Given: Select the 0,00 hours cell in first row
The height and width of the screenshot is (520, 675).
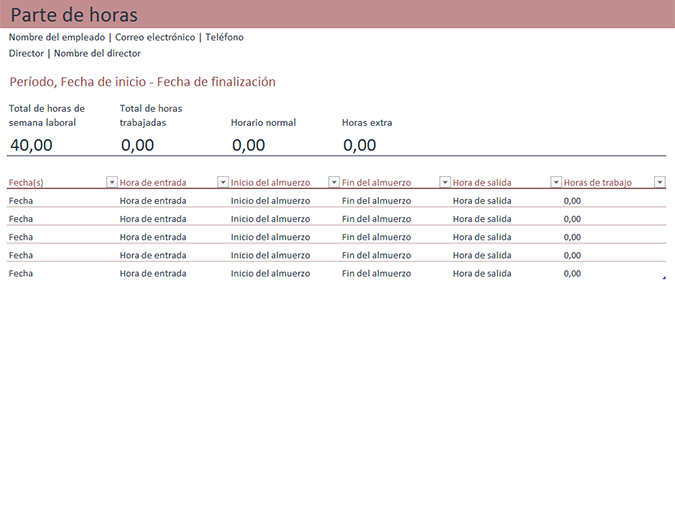Looking at the screenshot, I should 572,201.
